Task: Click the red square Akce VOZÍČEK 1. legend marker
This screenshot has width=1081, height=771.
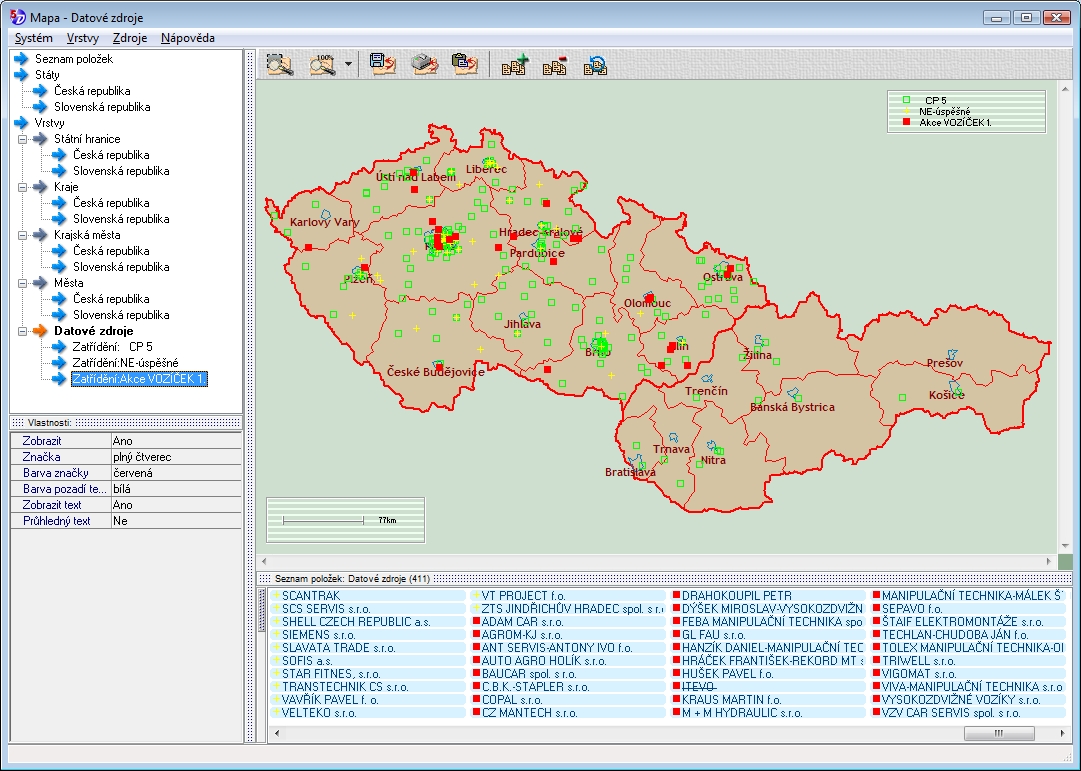Action: point(907,122)
